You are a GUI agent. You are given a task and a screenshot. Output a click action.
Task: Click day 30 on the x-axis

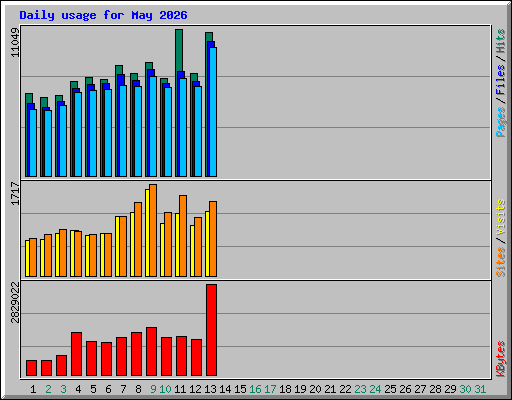[x=465, y=389]
